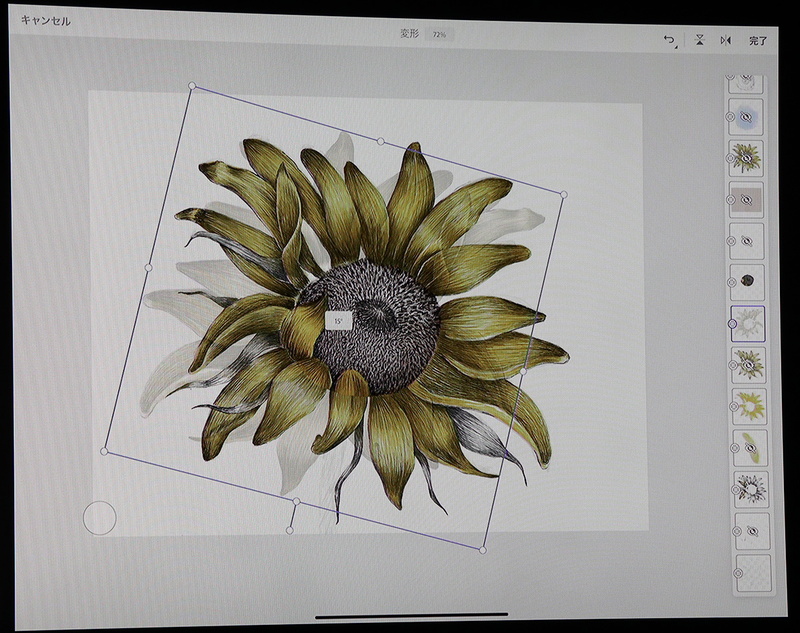Select the yellow petals ring layer thumbnail
The height and width of the screenshot is (633, 800).
(749, 407)
